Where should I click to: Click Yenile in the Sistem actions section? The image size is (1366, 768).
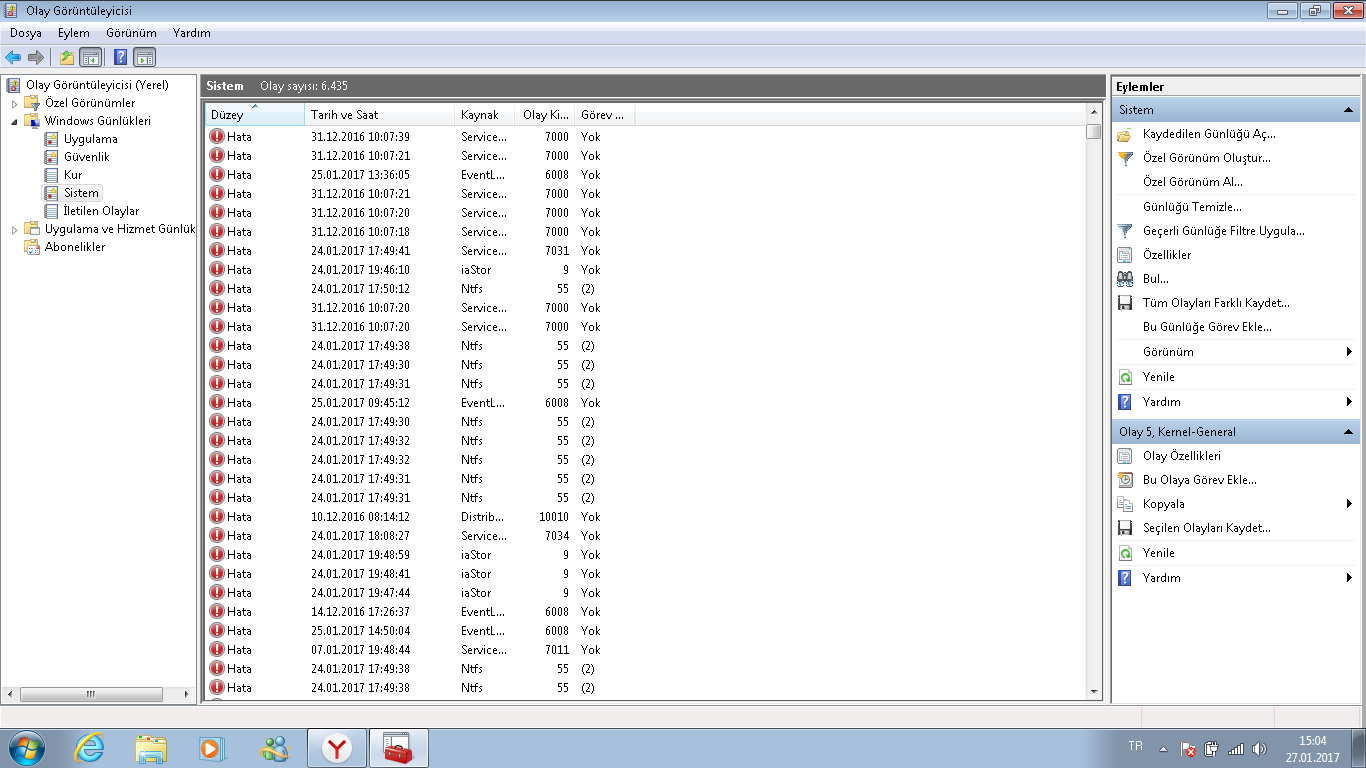click(1158, 377)
